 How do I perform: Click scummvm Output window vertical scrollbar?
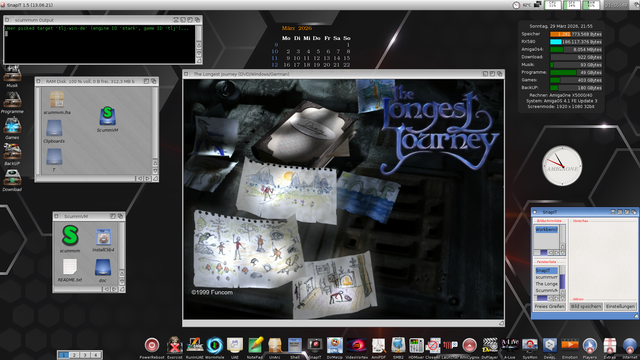click(x=199, y=33)
